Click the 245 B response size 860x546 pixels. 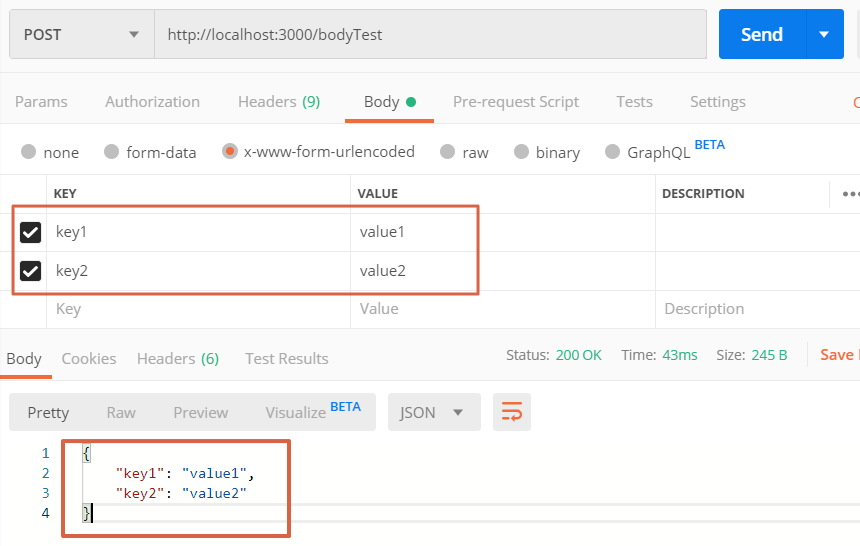tap(769, 355)
